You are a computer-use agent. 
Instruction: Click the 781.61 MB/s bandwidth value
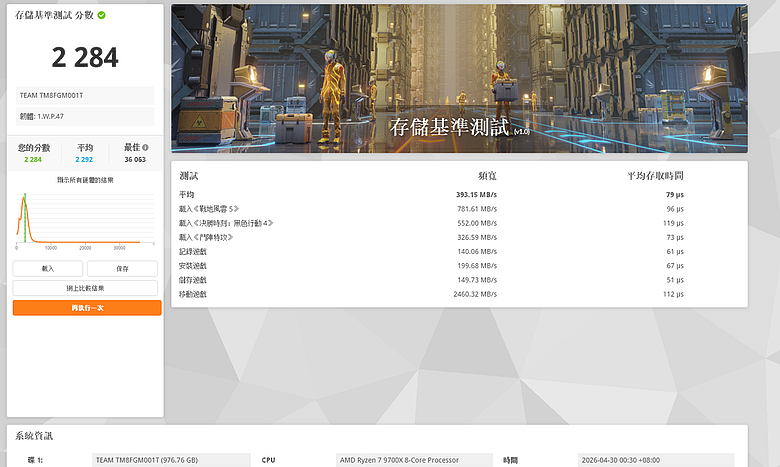(477, 209)
